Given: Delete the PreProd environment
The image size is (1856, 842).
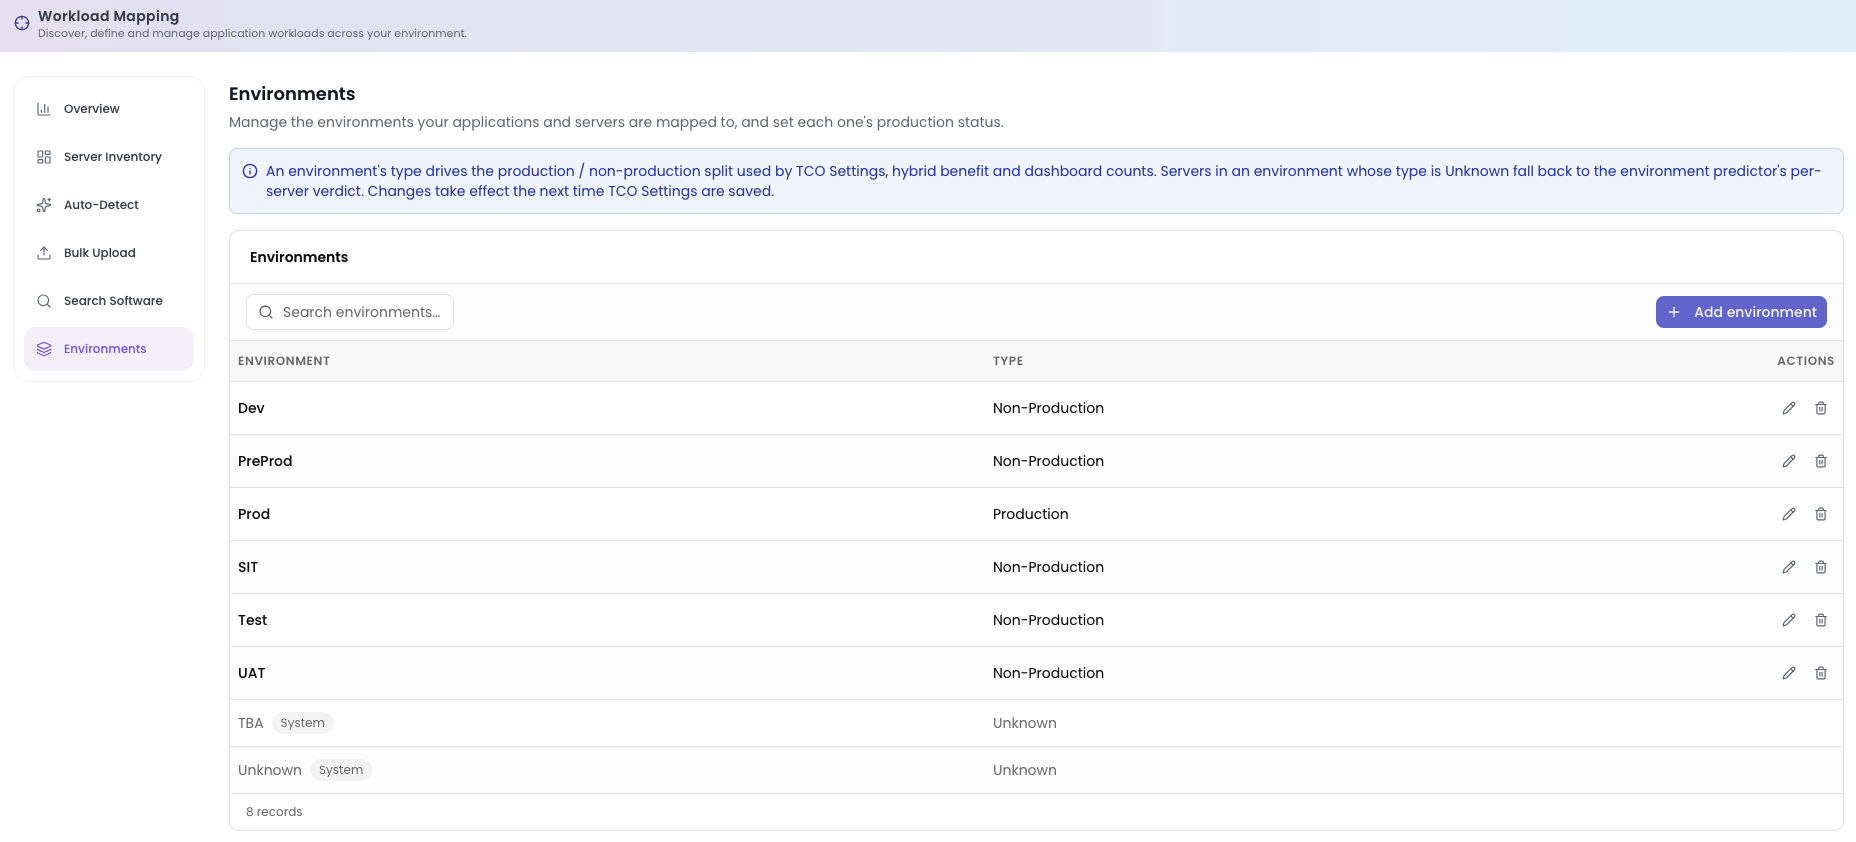Looking at the screenshot, I should [x=1821, y=461].
